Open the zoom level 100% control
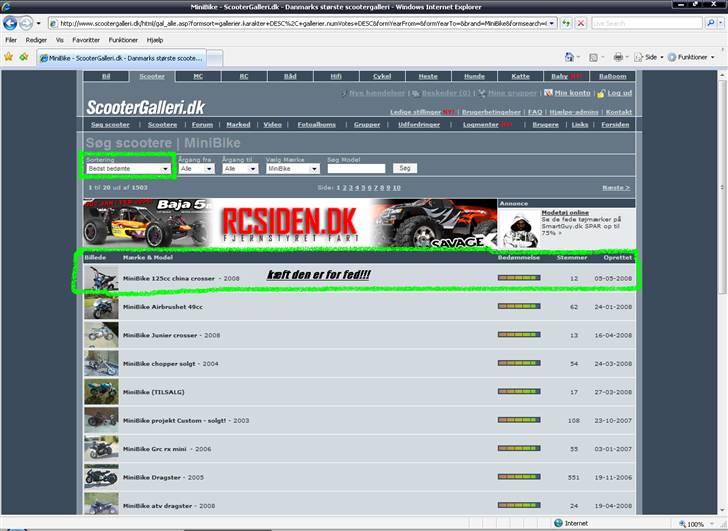Viewport: 728px width, 531px height. pos(696,524)
